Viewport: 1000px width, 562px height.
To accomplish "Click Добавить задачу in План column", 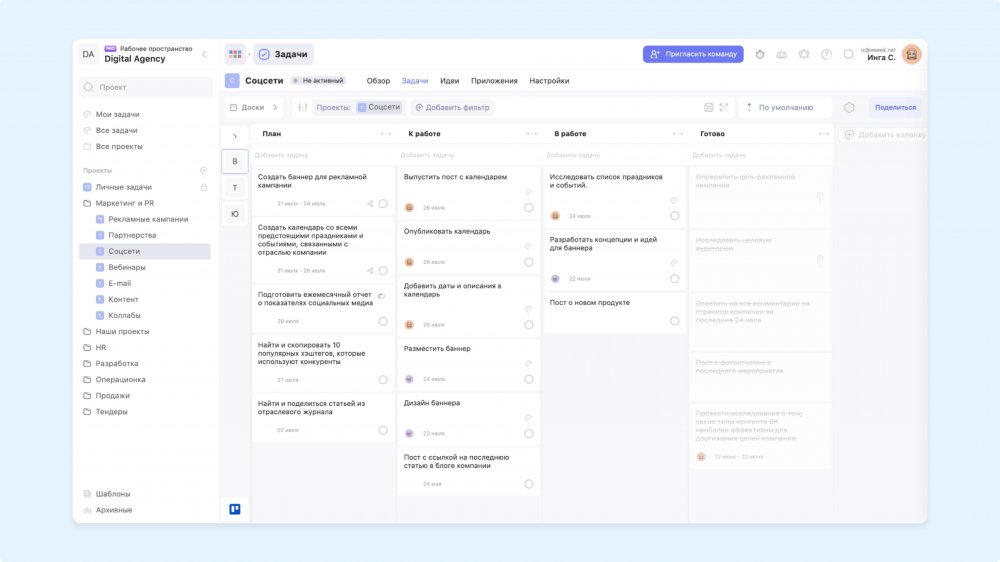I will pos(281,155).
